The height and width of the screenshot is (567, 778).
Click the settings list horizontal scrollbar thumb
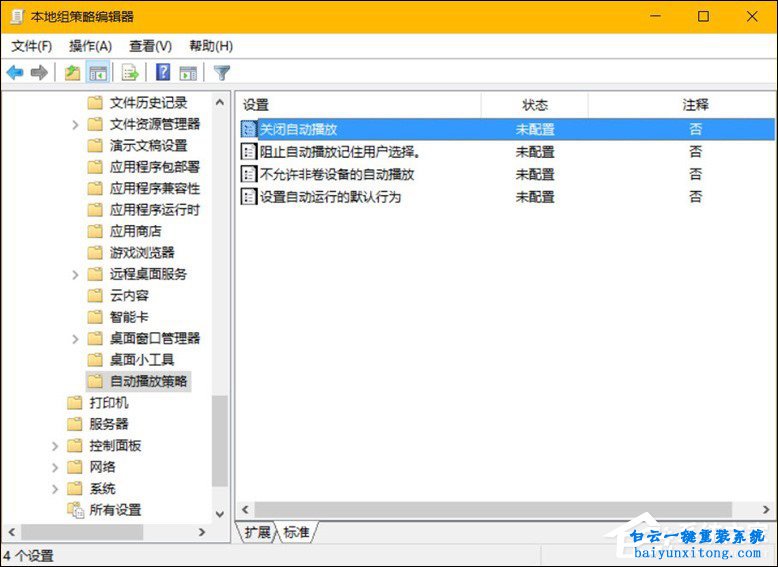point(493,509)
